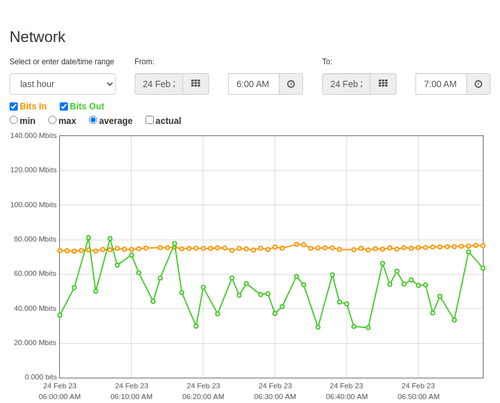
Task: Click the 100.000 Mbits axis label
Action: coord(33,205)
